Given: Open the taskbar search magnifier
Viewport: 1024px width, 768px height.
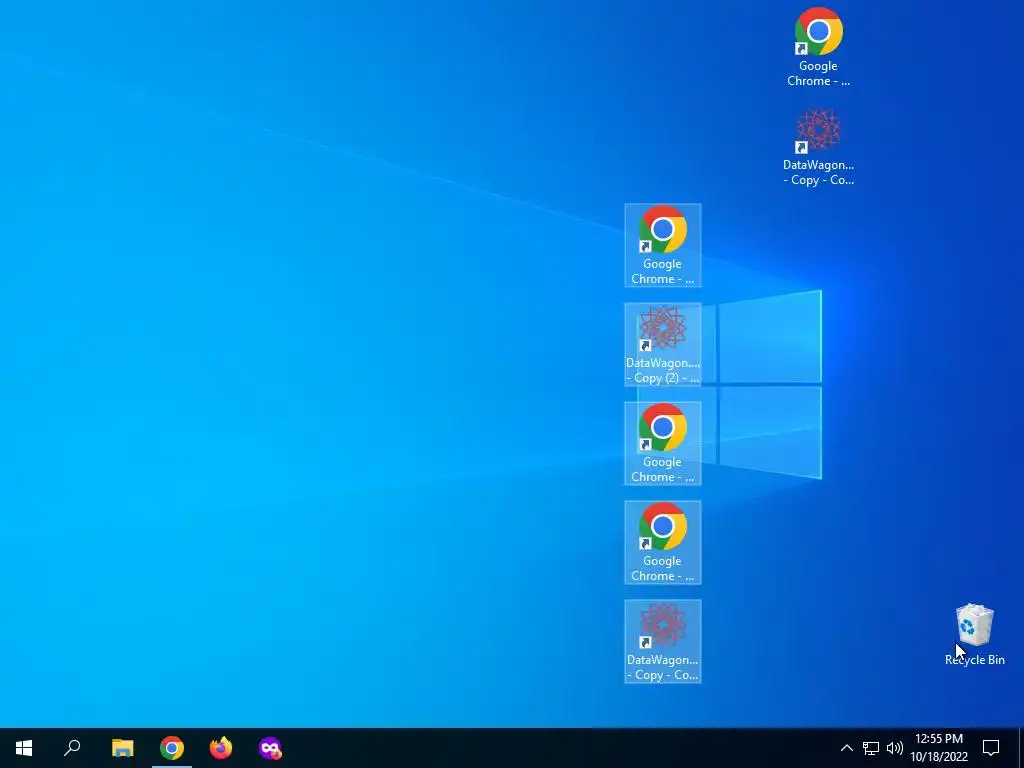Looking at the screenshot, I should coord(72,748).
